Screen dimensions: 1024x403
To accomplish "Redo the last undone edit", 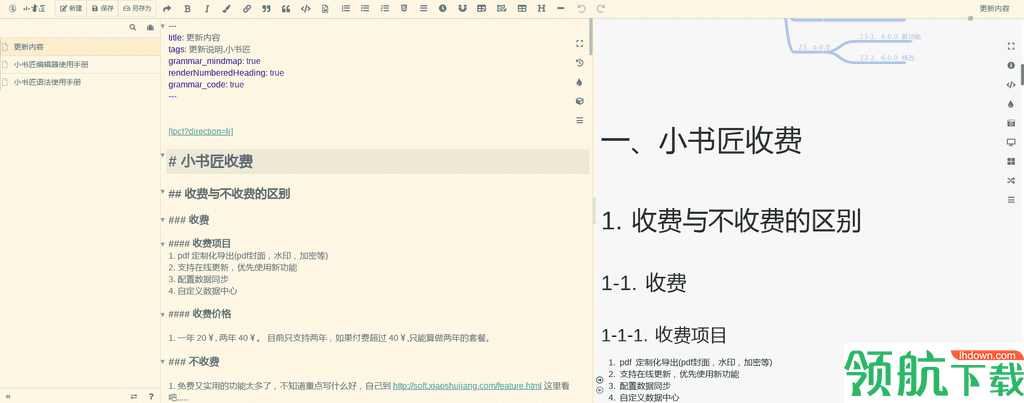I will [x=601, y=8].
